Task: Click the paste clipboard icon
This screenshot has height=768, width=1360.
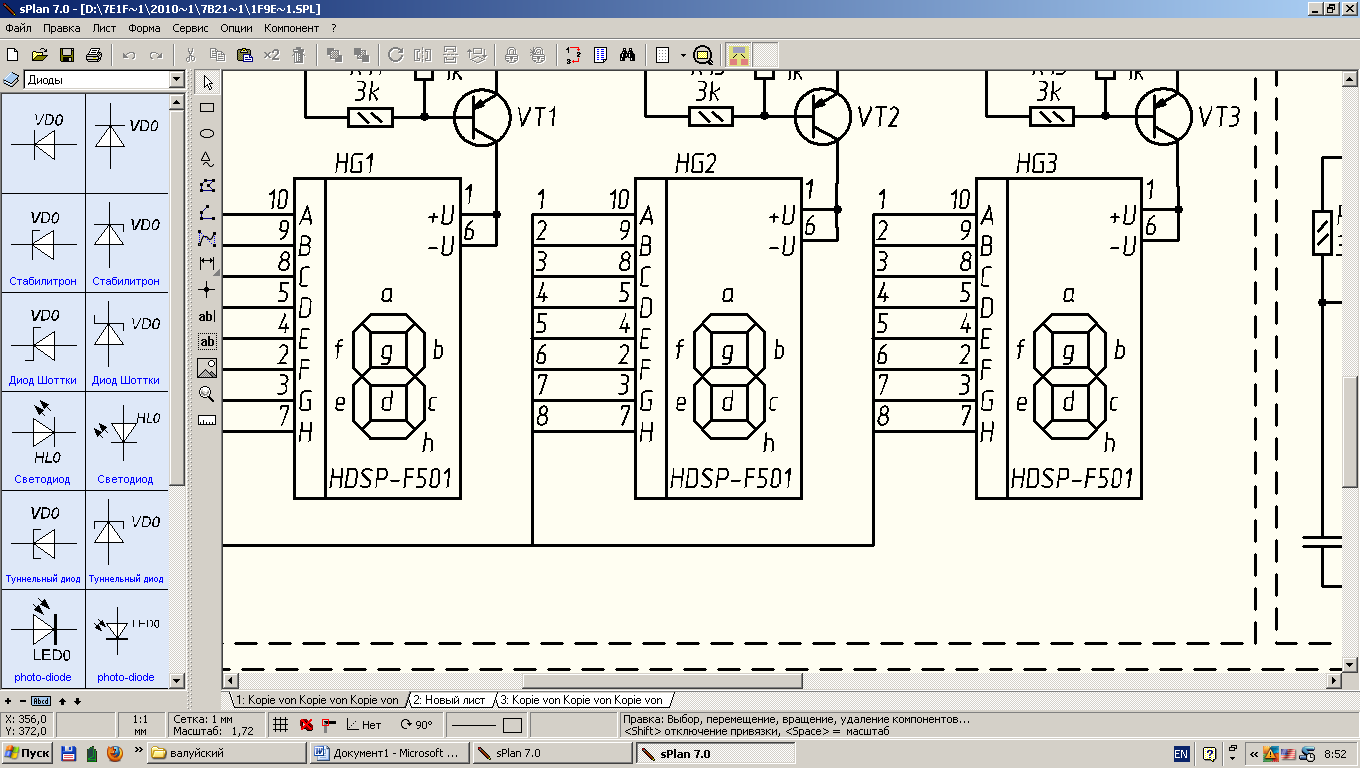Action: [244, 55]
